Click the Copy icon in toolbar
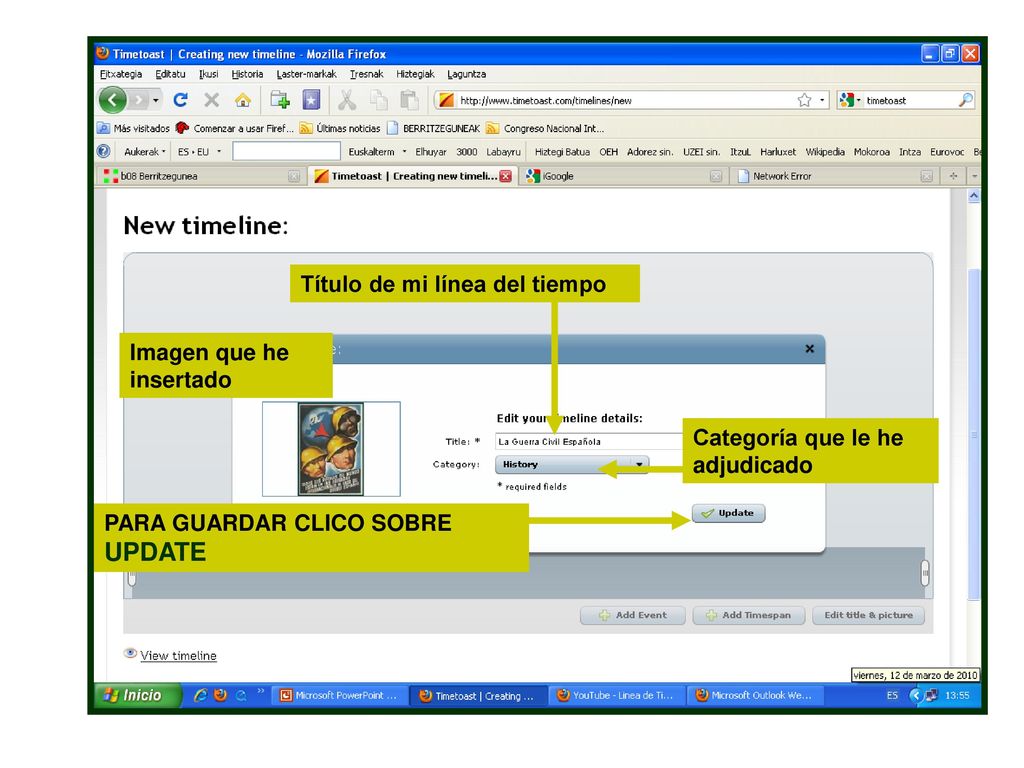Viewport: 1024px width, 768px height. [x=379, y=100]
